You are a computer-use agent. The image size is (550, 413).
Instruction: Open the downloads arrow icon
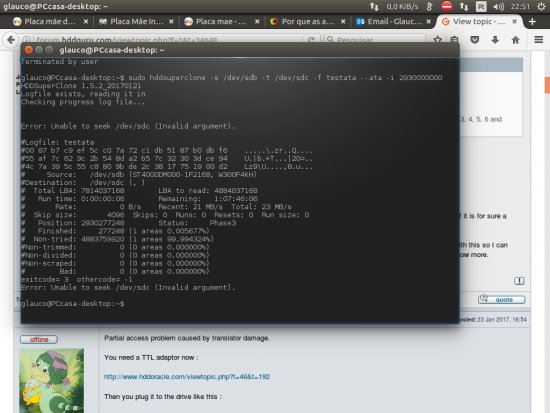point(495,40)
